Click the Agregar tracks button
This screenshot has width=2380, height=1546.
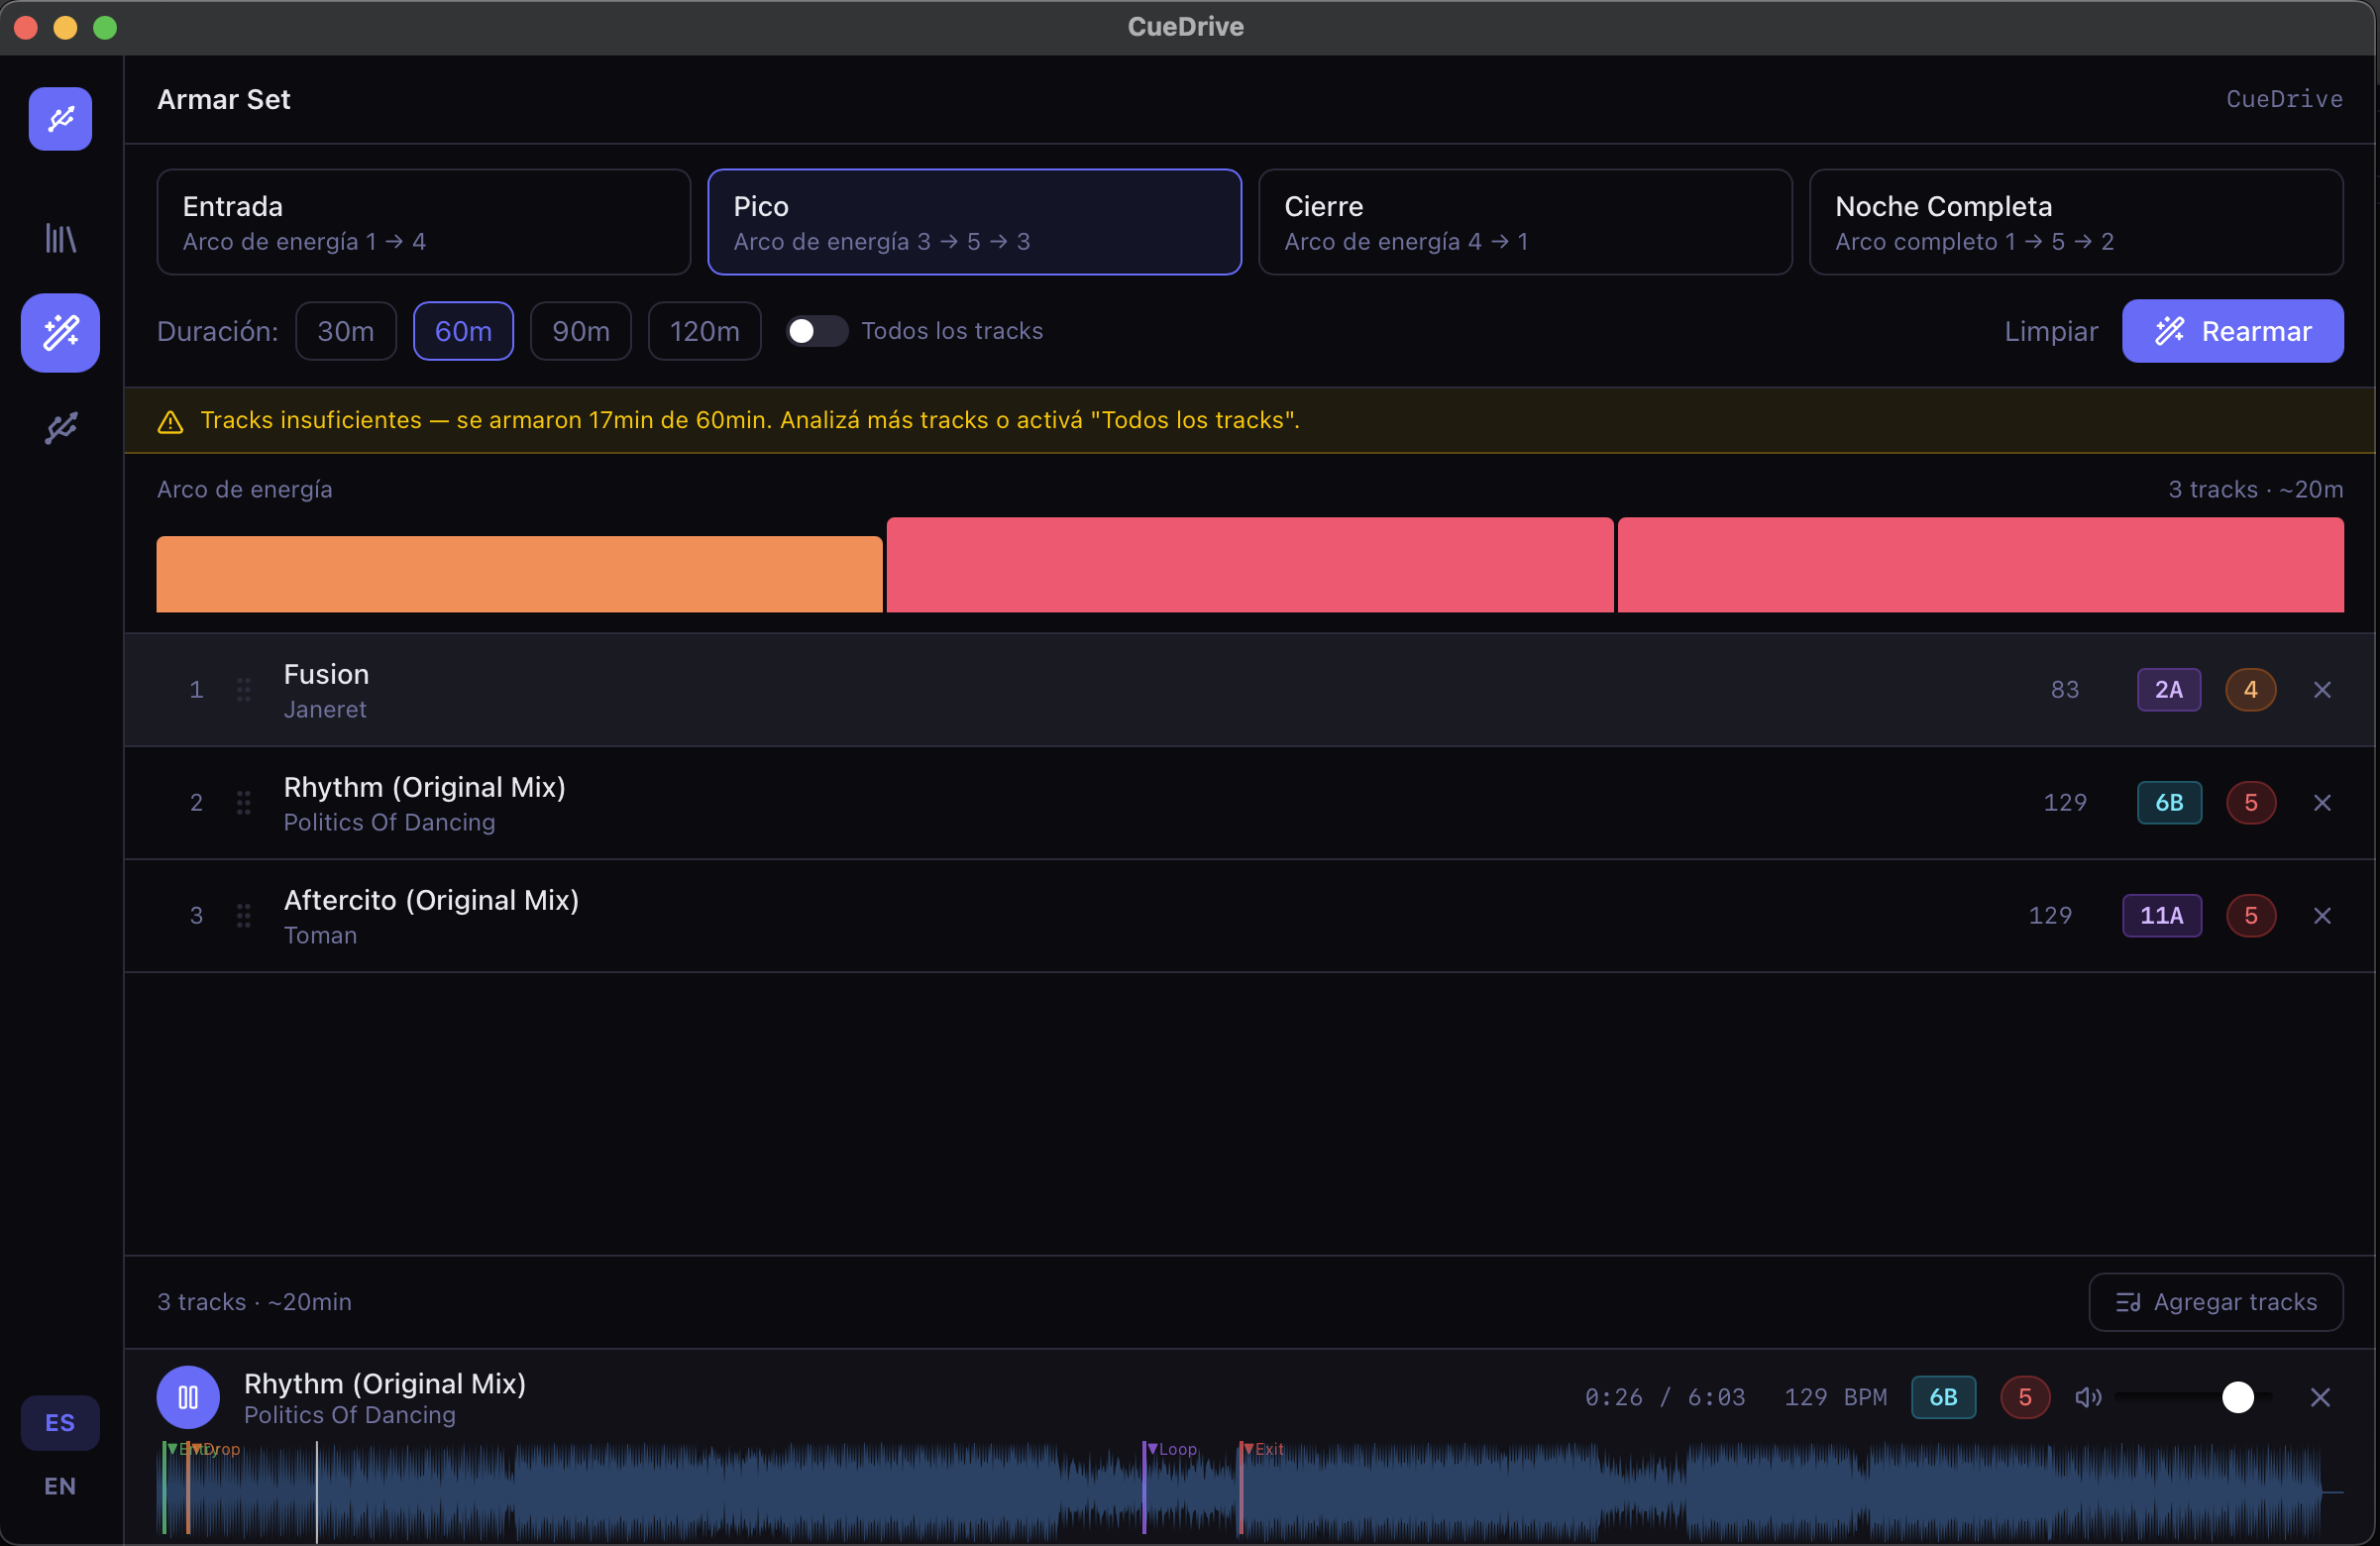pyautogui.click(x=2216, y=1301)
